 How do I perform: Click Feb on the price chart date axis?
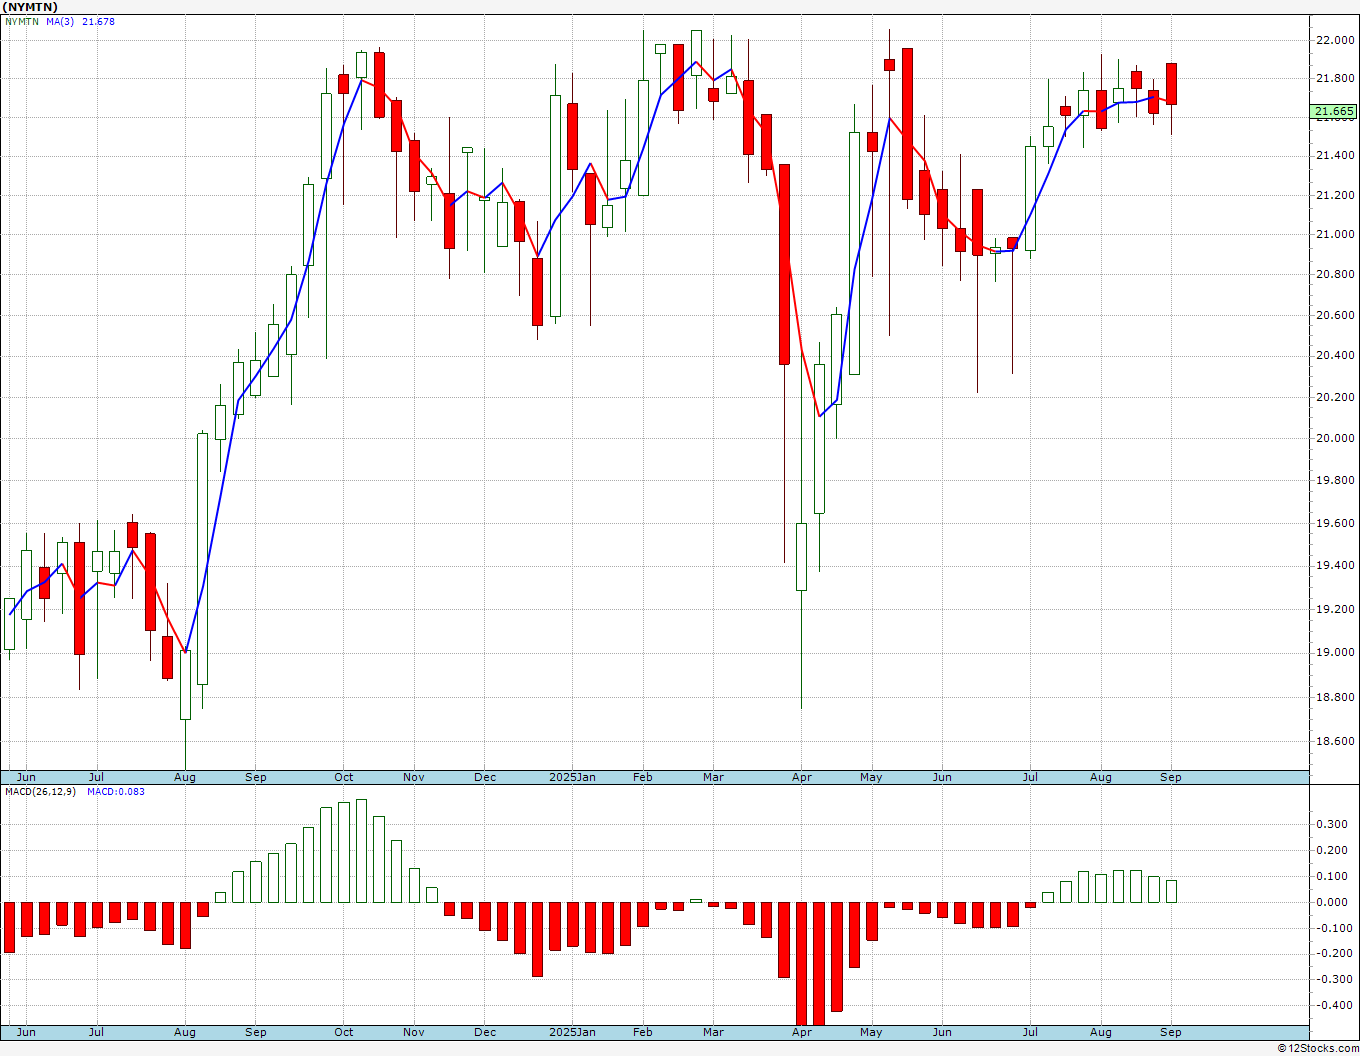643,777
